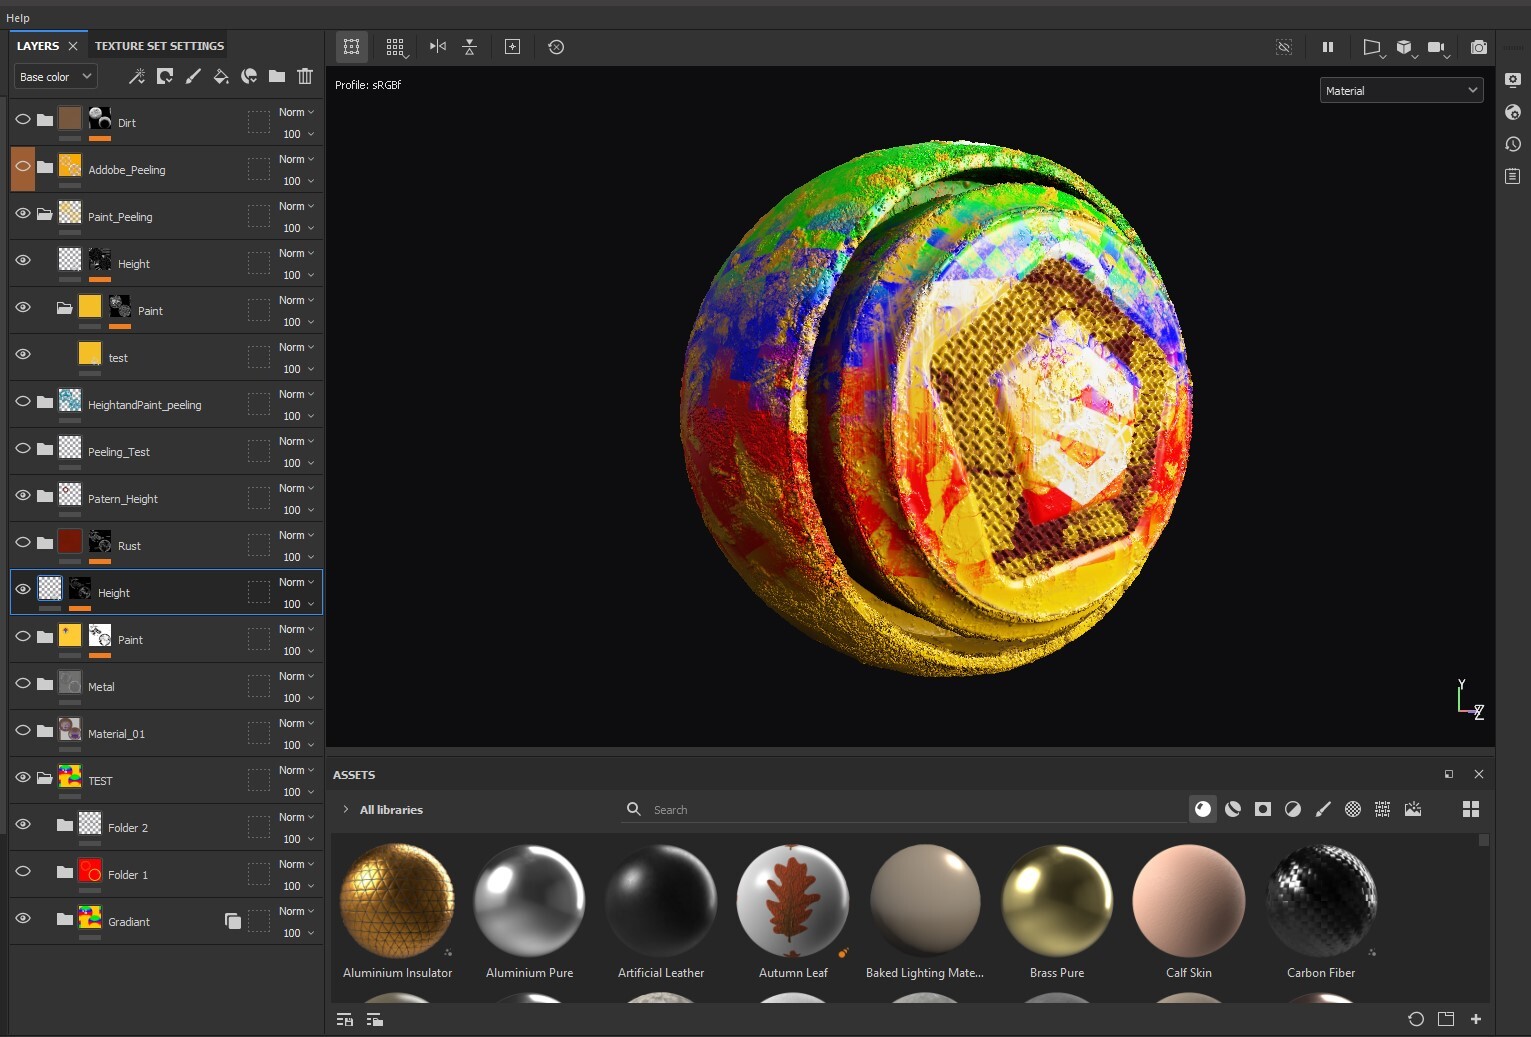The height and width of the screenshot is (1037, 1531).
Task: Add a fill layer using the bucket icon
Action: [221, 76]
